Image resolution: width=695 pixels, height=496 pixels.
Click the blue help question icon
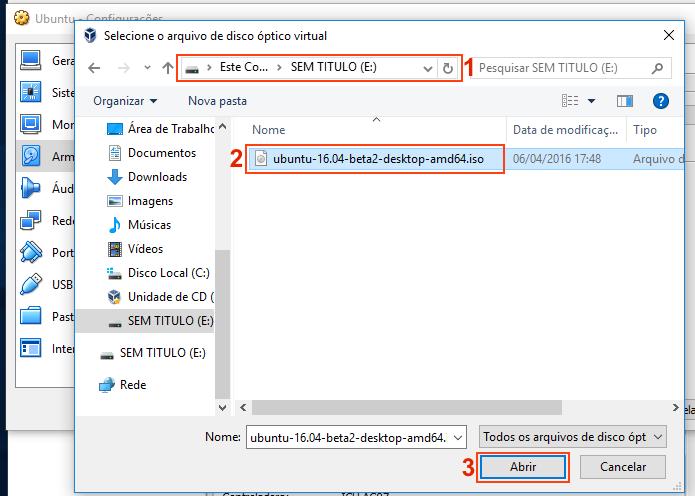pos(660,101)
